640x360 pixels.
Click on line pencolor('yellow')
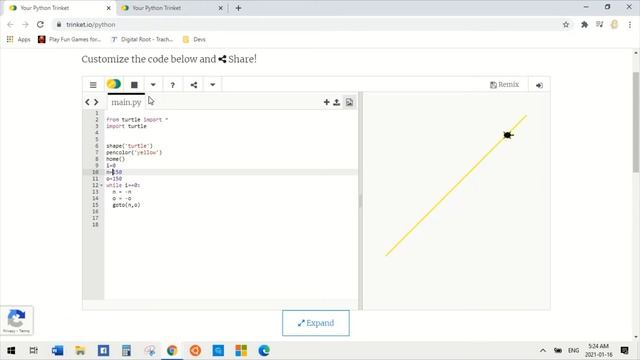[x=134, y=152]
